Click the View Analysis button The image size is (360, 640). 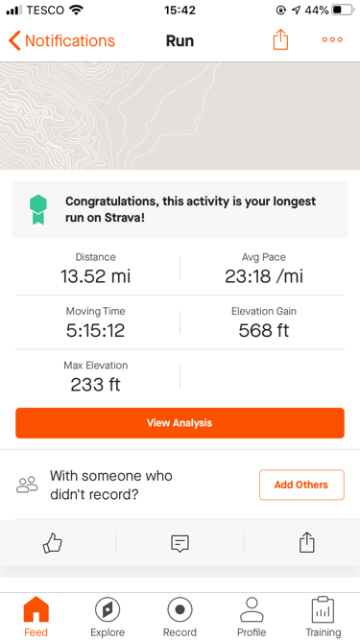[x=180, y=423]
